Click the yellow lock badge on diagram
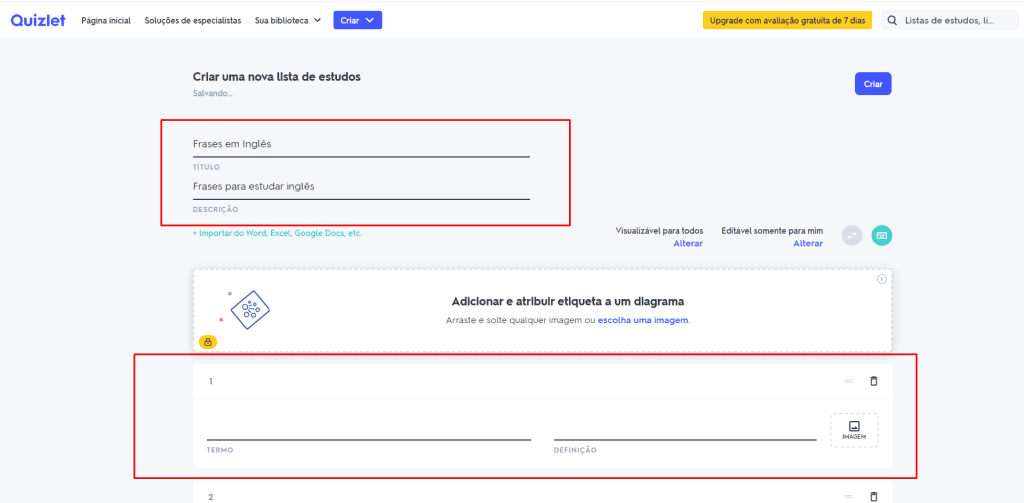The height and width of the screenshot is (503, 1024). (208, 342)
